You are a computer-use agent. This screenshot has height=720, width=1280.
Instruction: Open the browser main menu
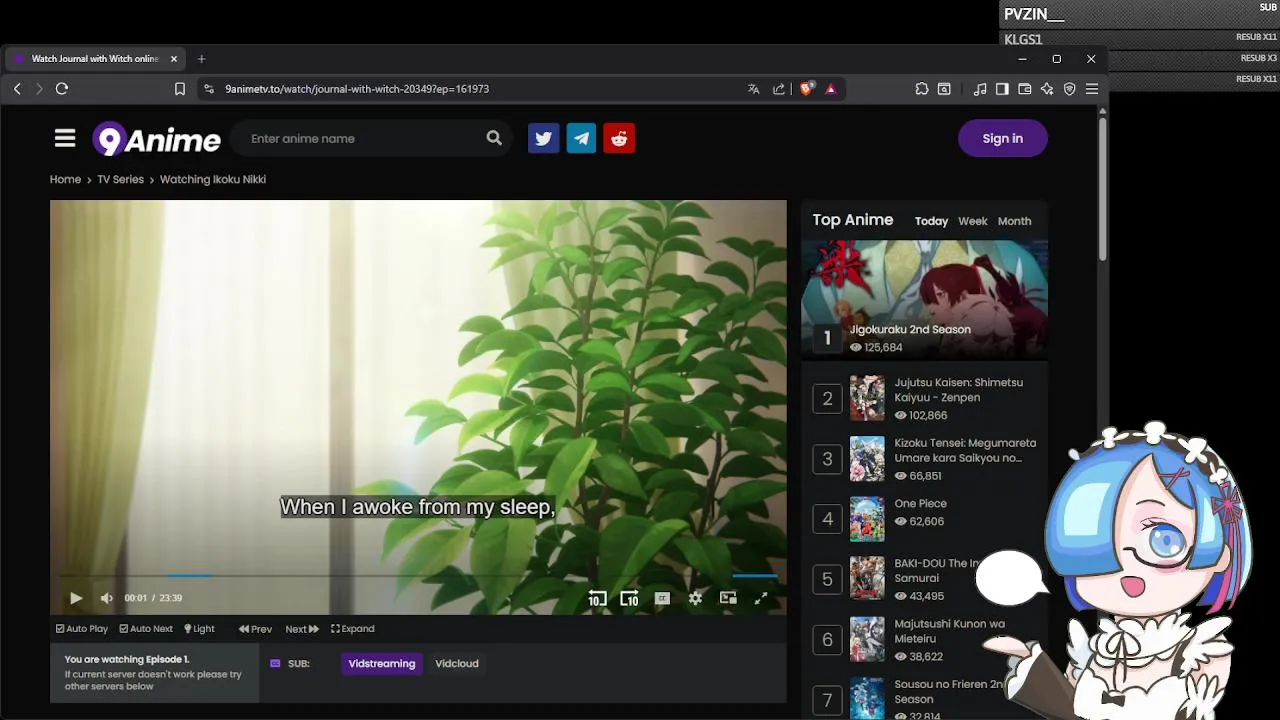[x=1092, y=89]
